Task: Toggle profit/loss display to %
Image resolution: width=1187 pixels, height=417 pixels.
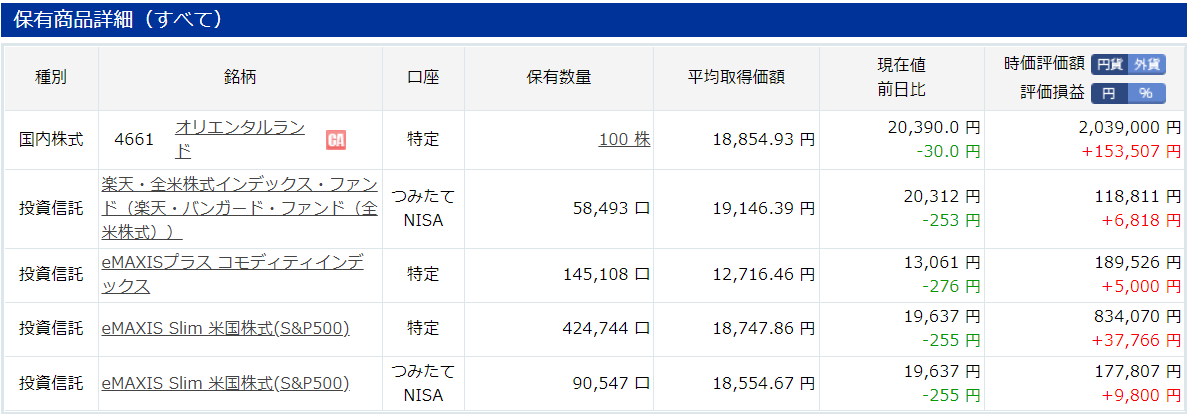Action: [x=1145, y=93]
